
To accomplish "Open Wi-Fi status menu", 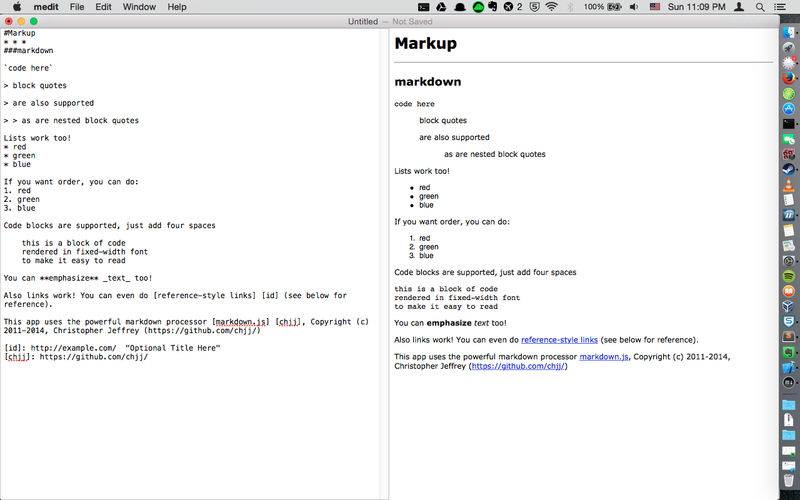I will click(551, 7).
